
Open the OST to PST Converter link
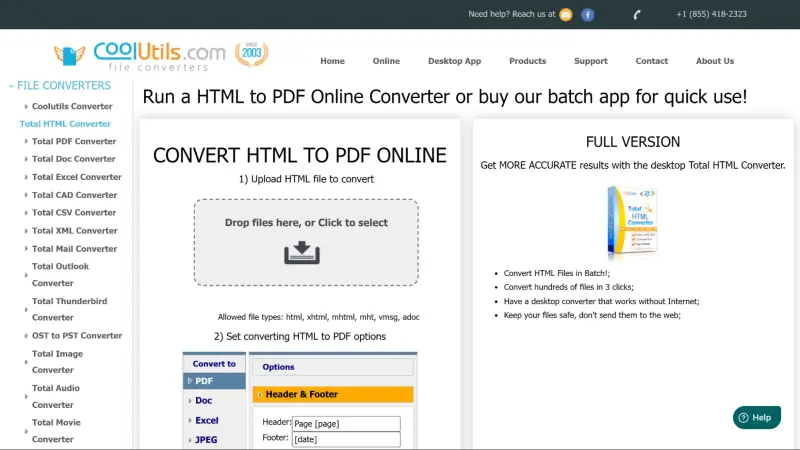click(x=77, y=335)
